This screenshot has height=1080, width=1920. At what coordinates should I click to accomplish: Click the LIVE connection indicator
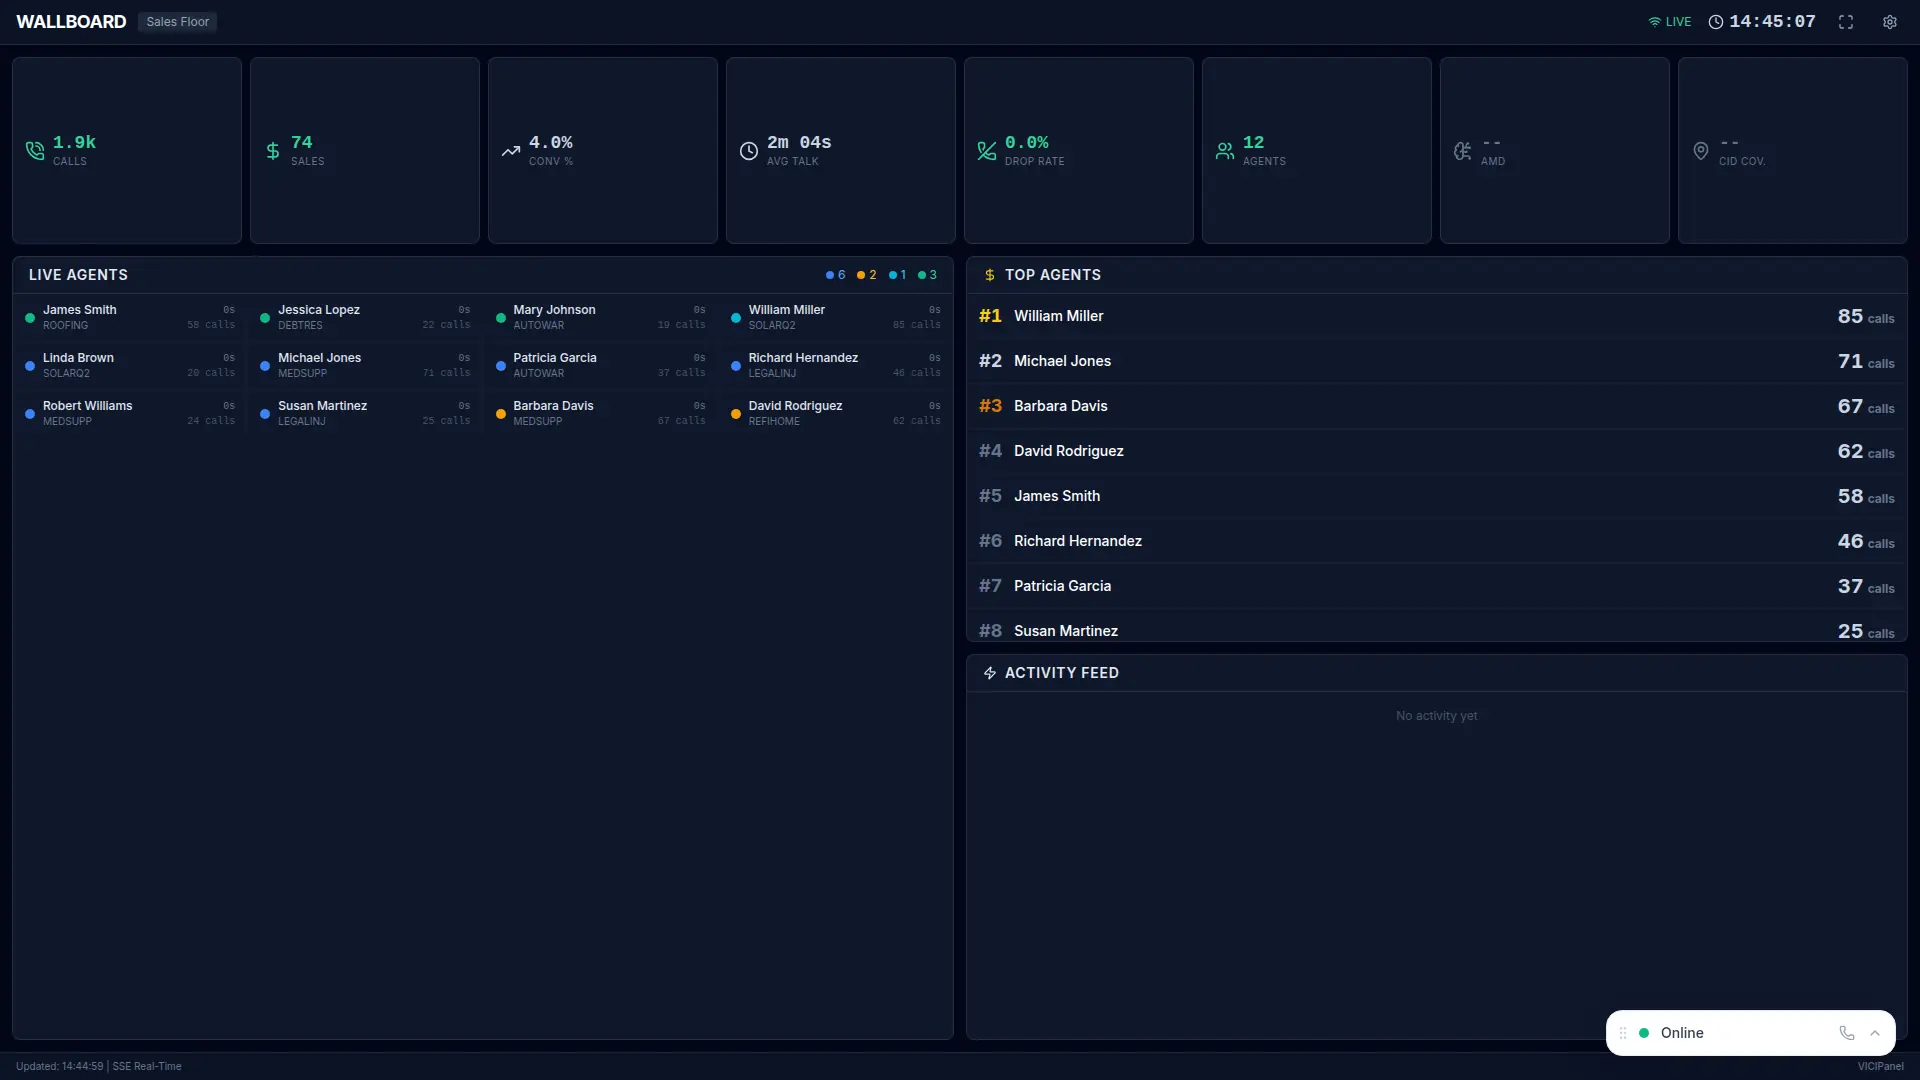point(1669,21)
